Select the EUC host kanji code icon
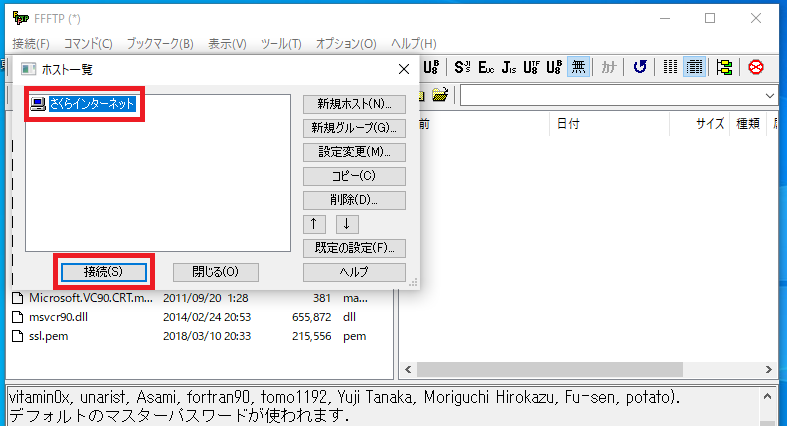Image resolution: width=787 pixels, height=426 pixels. coord(485,67)
